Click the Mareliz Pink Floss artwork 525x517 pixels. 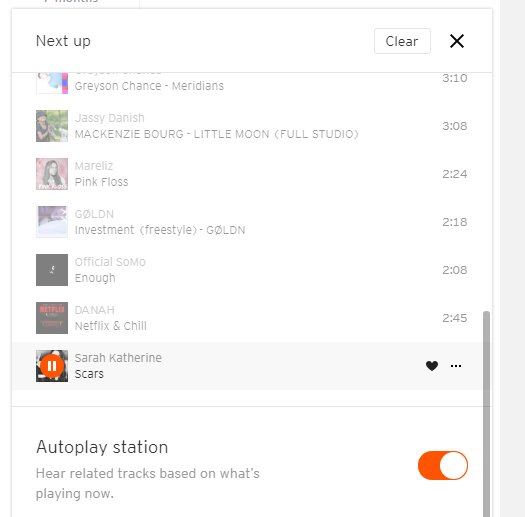52,174
